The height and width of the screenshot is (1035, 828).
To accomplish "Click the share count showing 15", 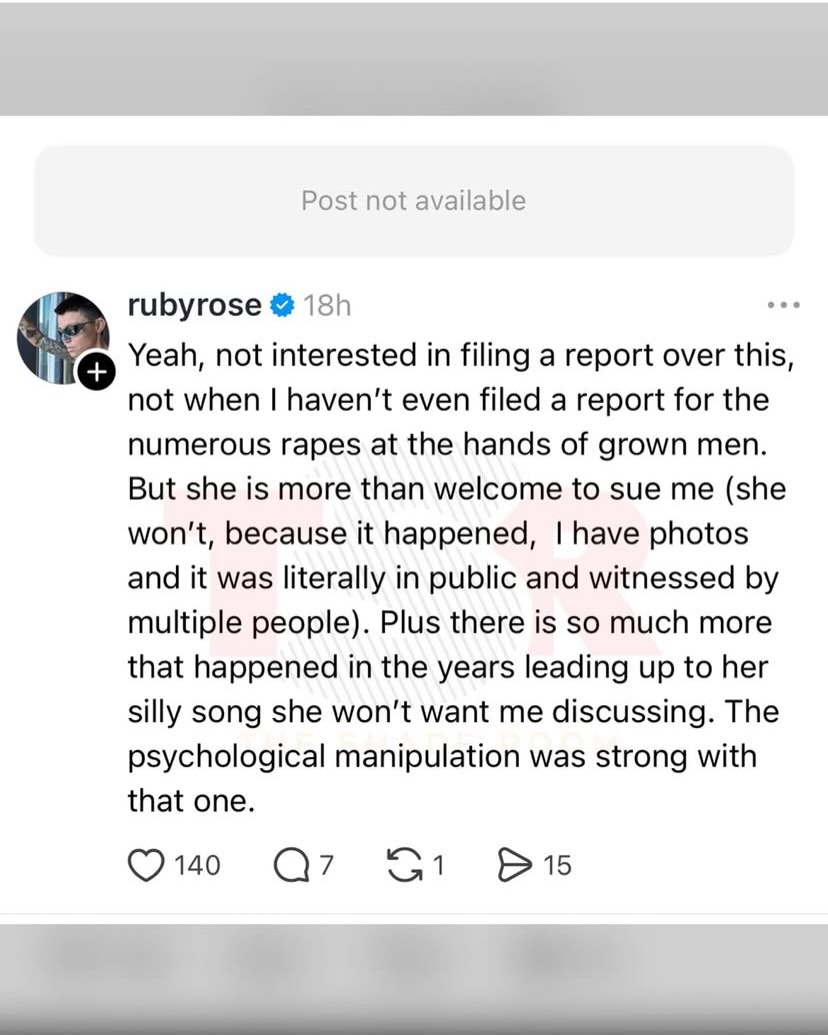I will [557, 865].
